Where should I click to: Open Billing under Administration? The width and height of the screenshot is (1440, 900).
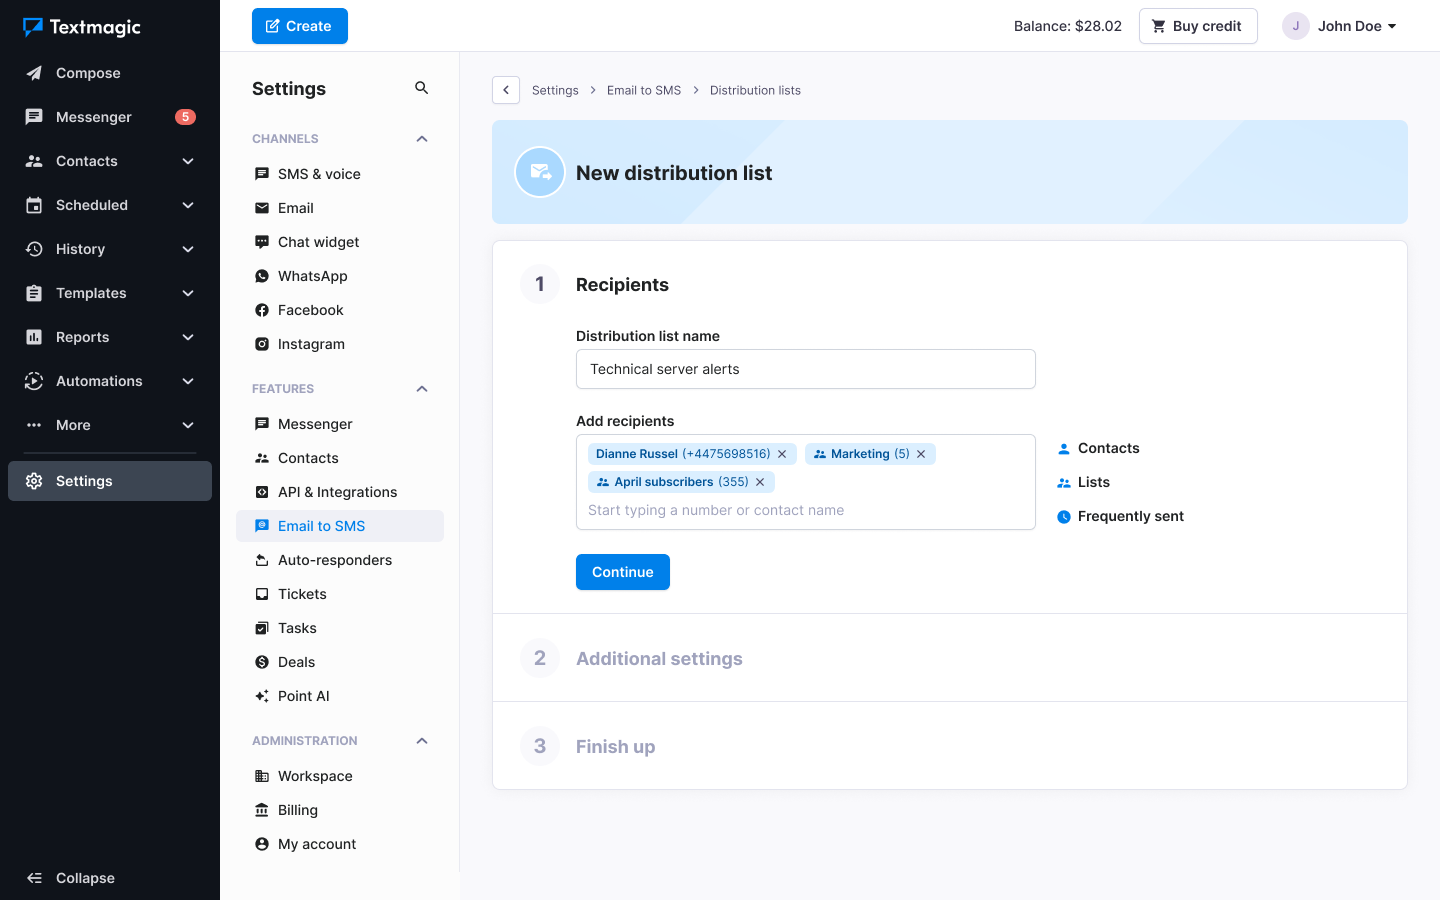296,809
